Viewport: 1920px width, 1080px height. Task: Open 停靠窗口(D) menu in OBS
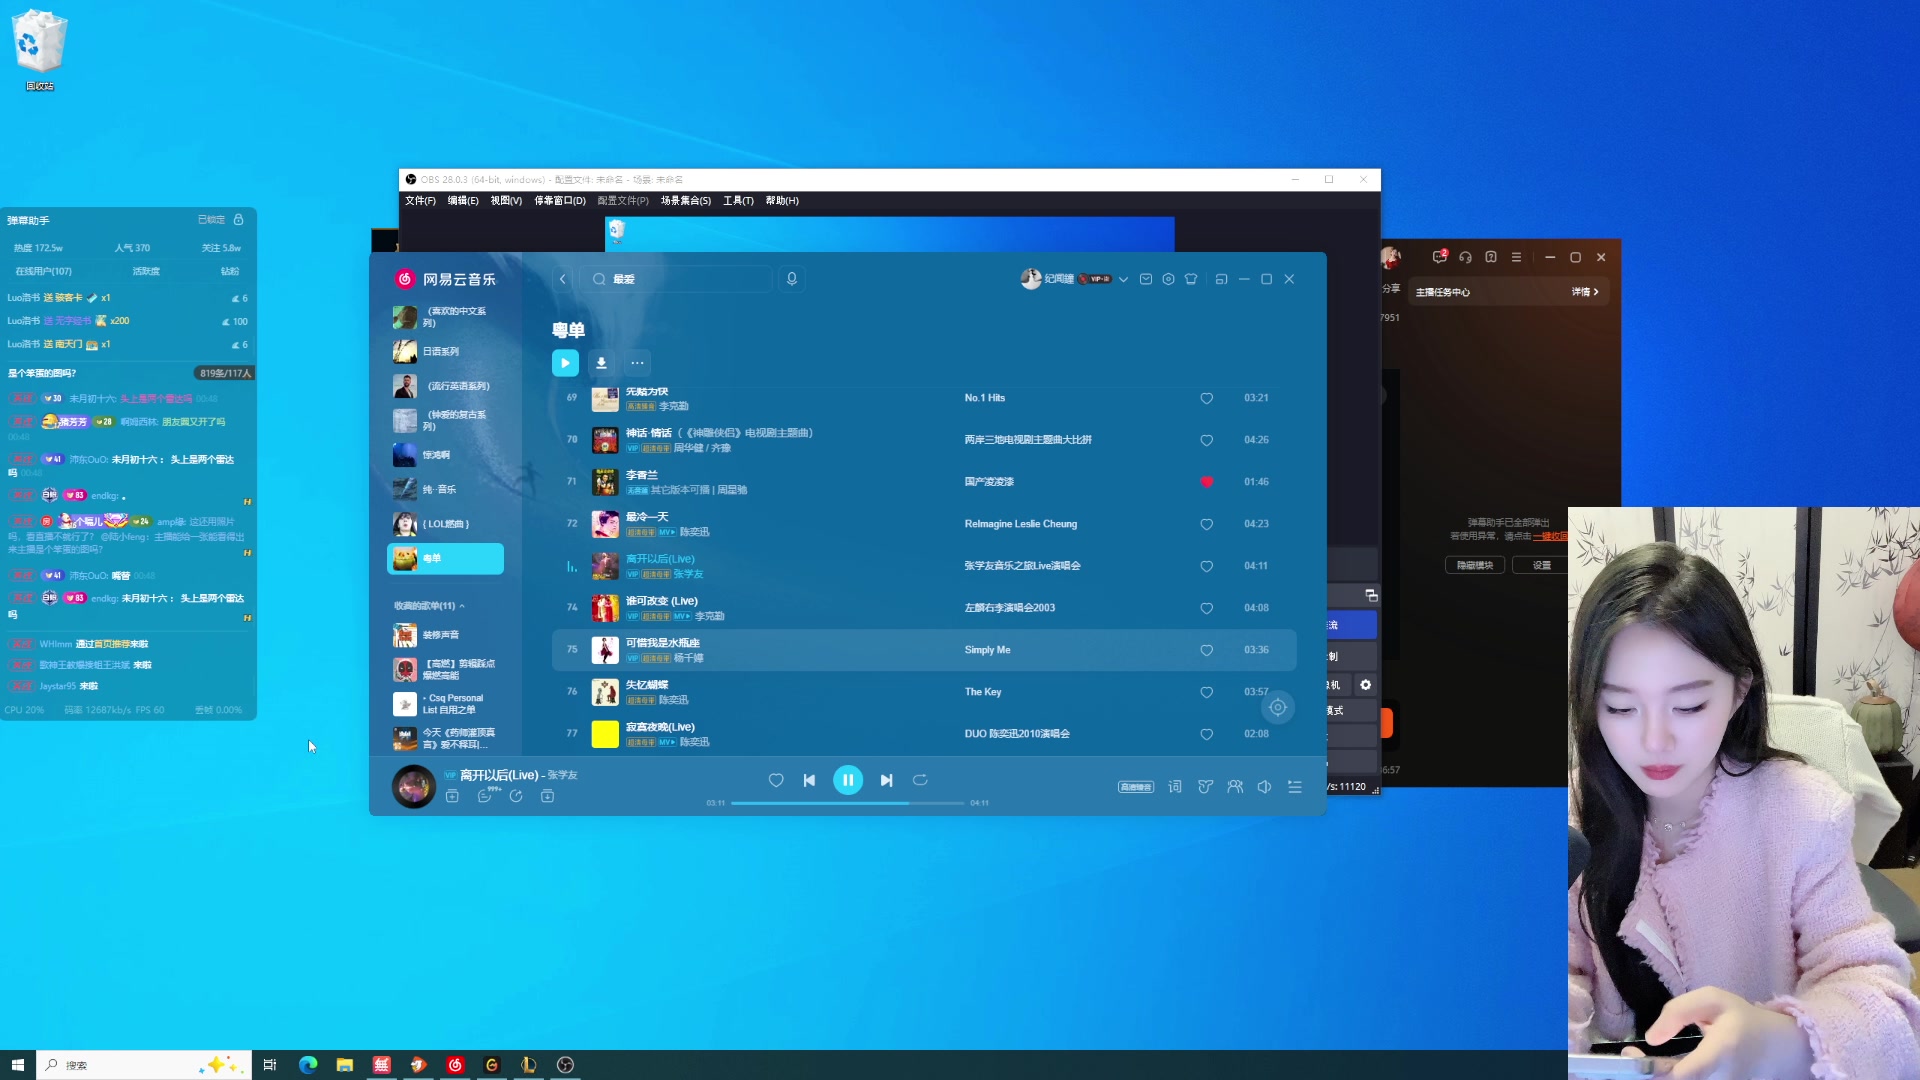(560, 201)
